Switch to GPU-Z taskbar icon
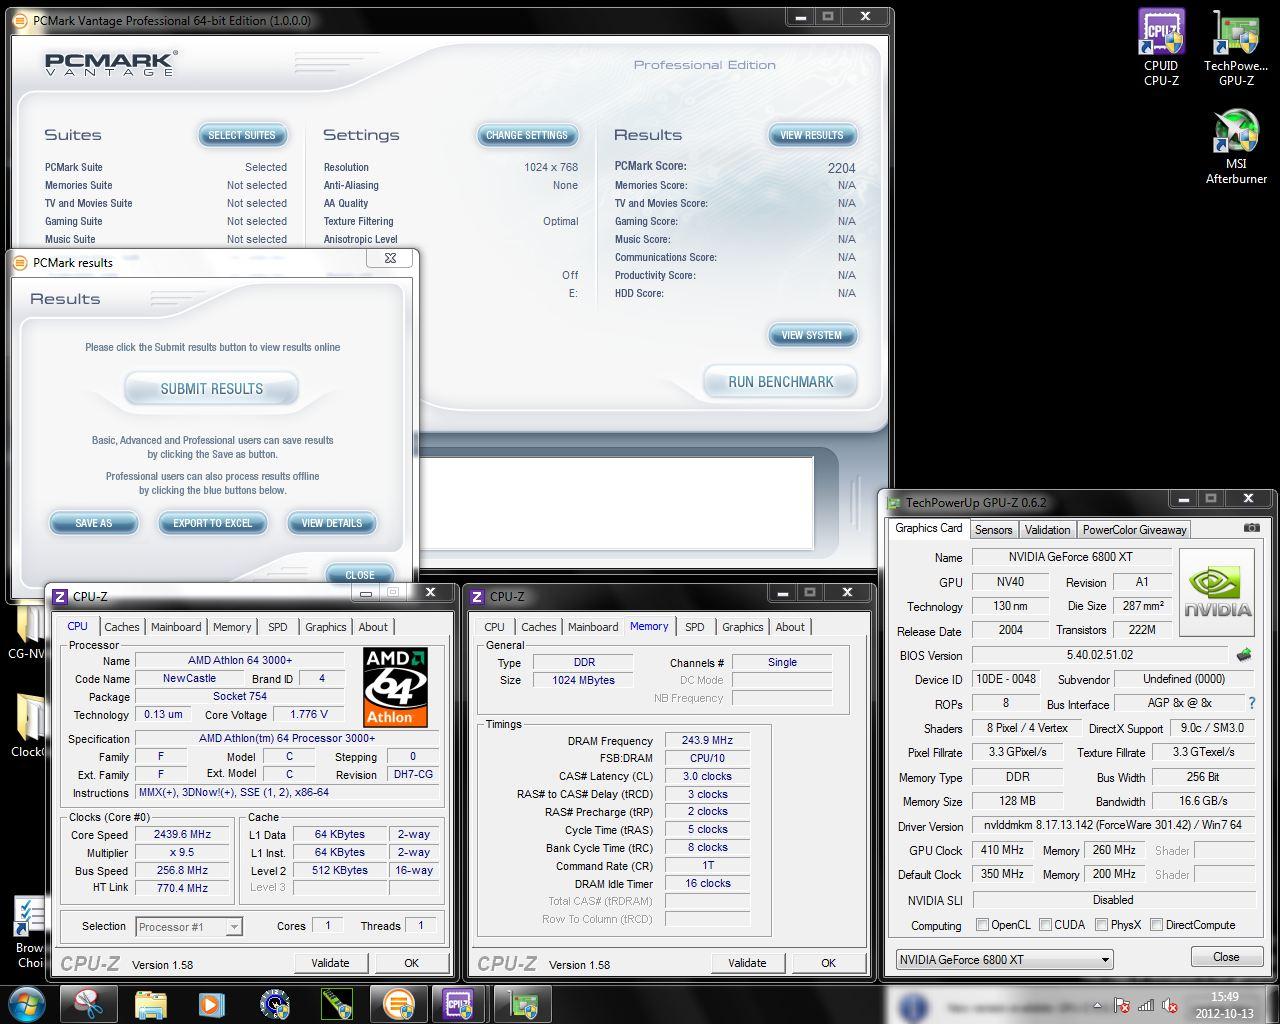 [521, 1003]
